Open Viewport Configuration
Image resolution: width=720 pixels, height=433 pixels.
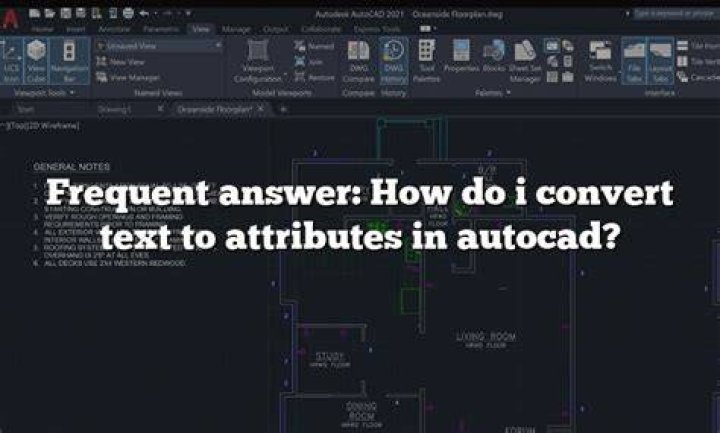click(x=258, y=62)
